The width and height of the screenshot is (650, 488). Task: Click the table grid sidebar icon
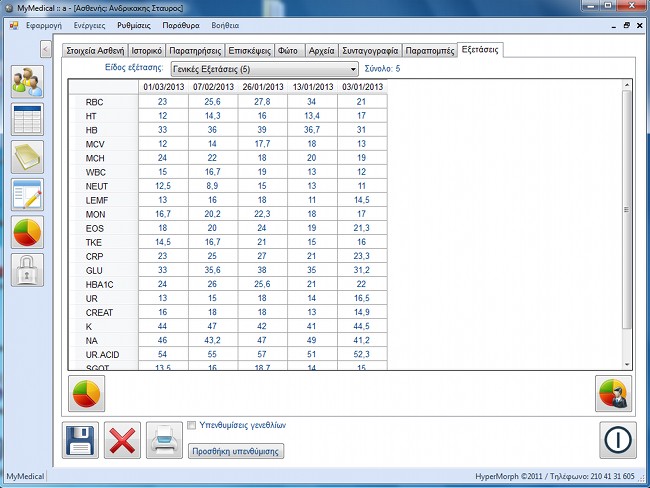[27, 119]
